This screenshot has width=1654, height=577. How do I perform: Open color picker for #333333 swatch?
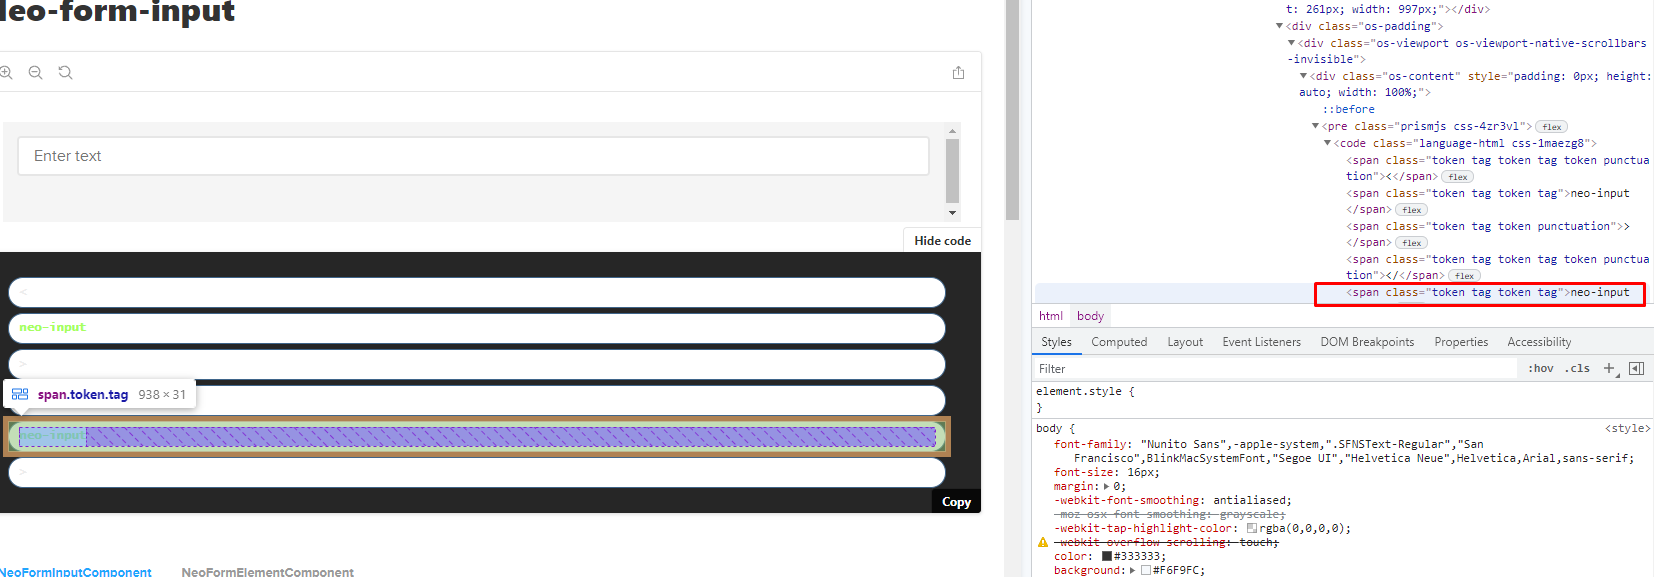(x=1107, y=556)
